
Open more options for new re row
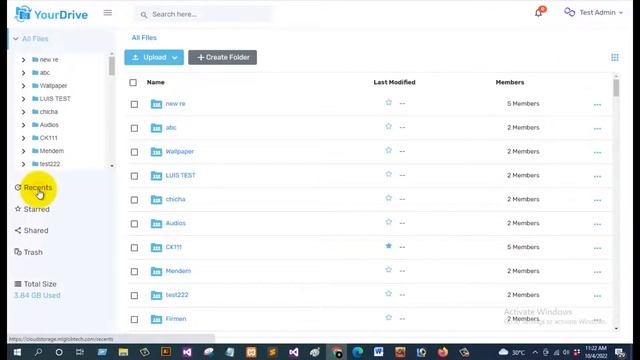click(x=598, y=105)
